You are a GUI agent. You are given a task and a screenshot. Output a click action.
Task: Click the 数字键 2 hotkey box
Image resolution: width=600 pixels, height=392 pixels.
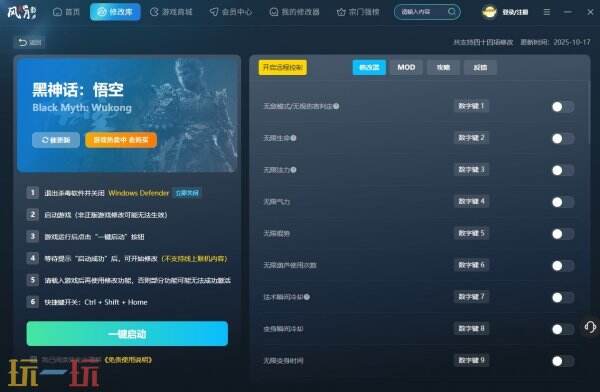pos(471,138)
